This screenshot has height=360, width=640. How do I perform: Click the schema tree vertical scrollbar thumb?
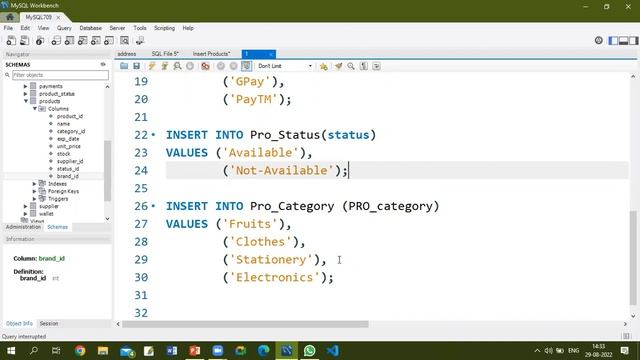tap(107, 171)
